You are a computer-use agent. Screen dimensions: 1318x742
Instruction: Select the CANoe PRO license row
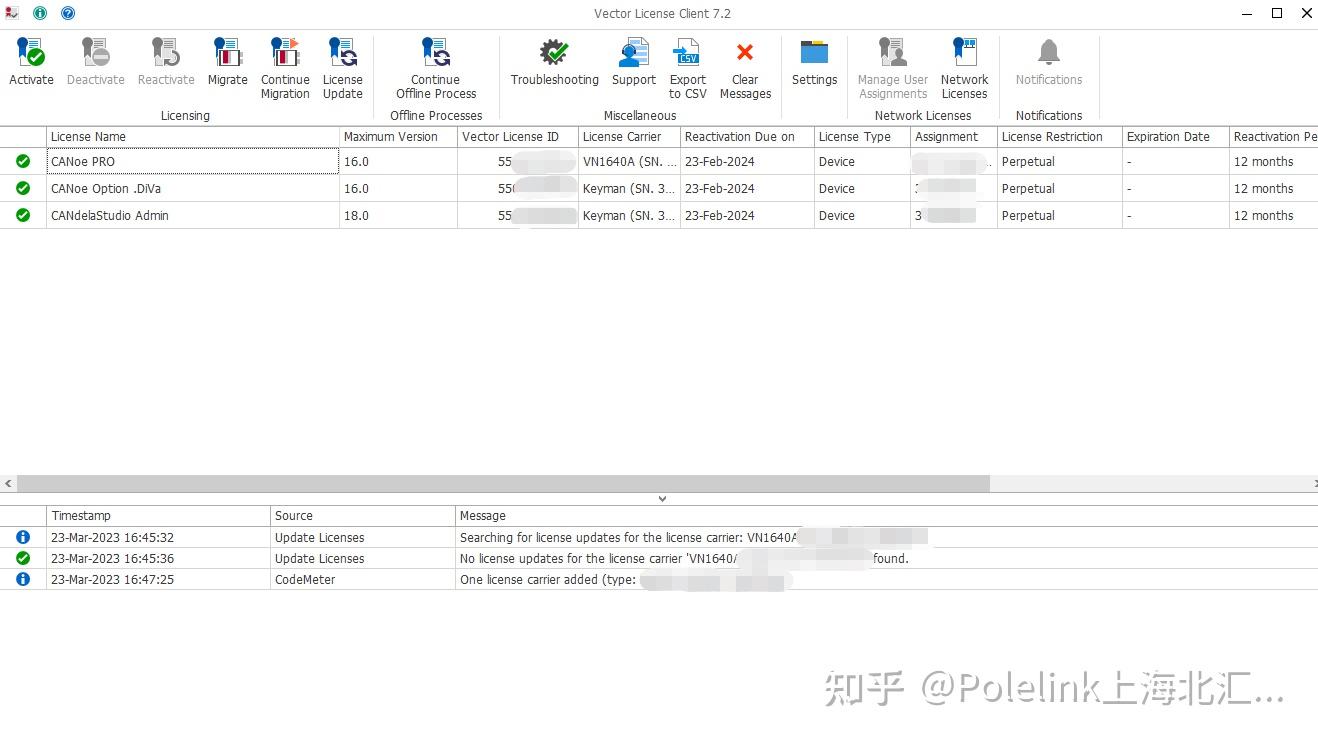coord(190,161)
